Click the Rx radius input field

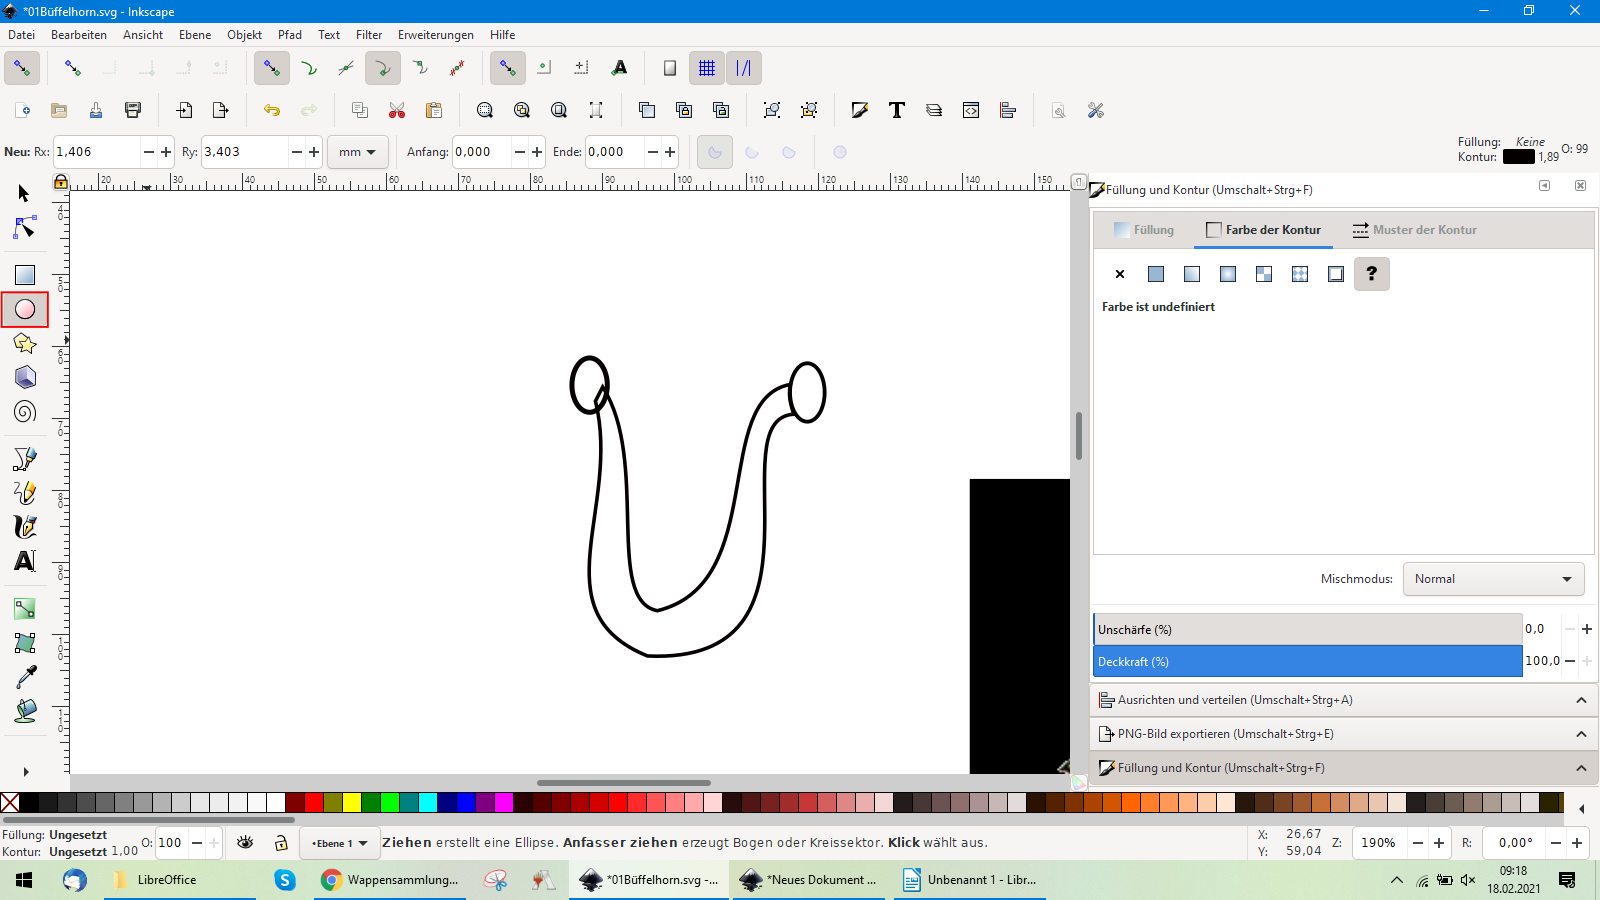(96, 152)
